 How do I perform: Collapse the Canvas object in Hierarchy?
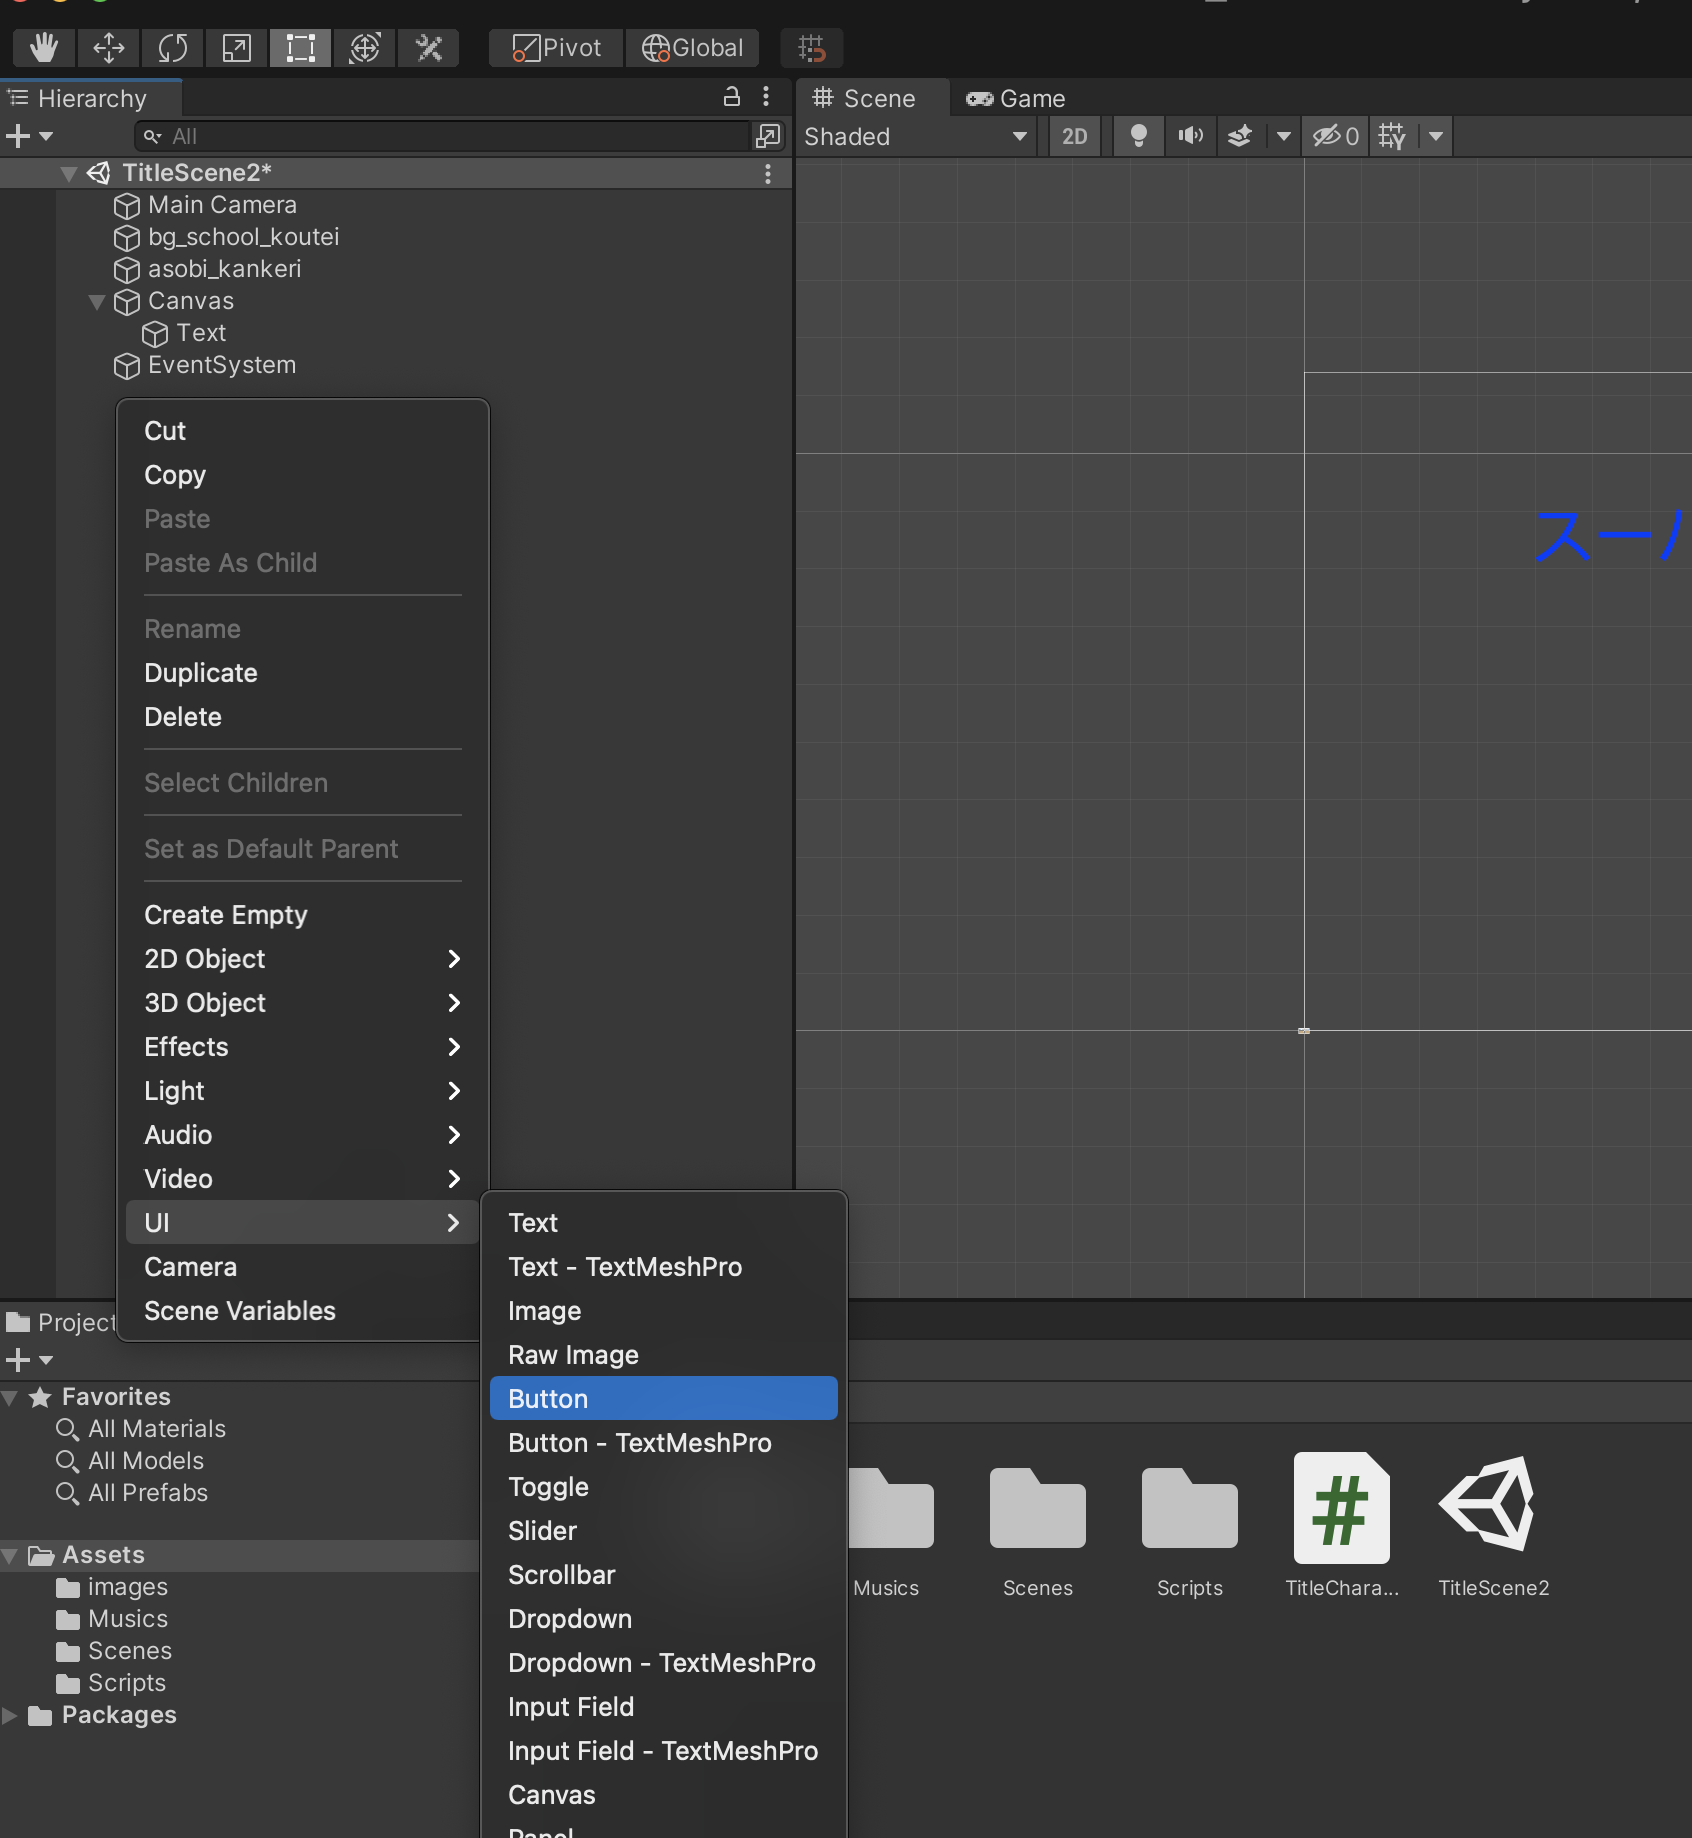97,301
